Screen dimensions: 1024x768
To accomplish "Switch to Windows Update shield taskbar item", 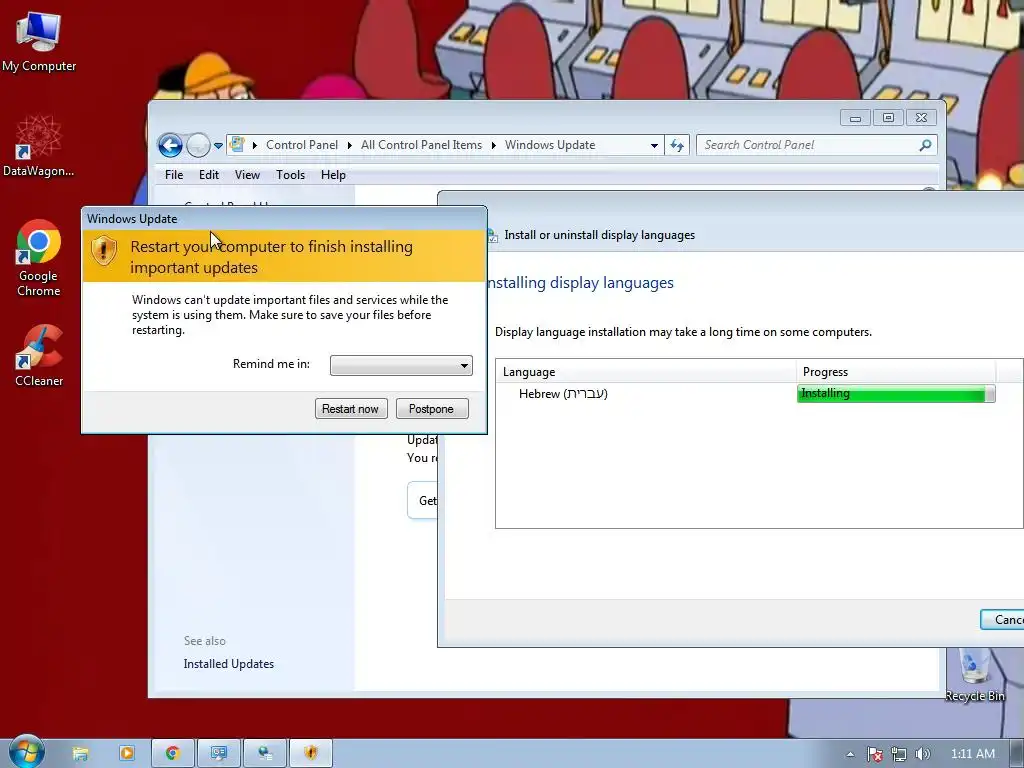I will 311,754.
